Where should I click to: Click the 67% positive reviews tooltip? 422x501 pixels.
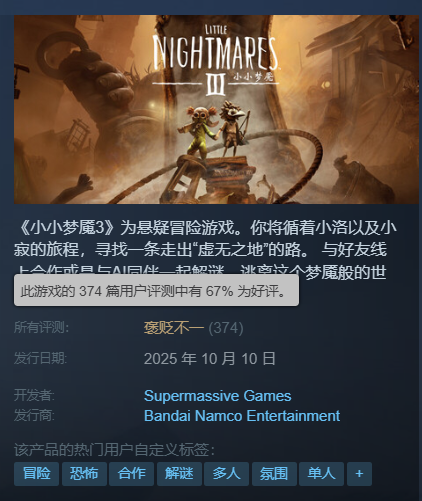[156, 290]
